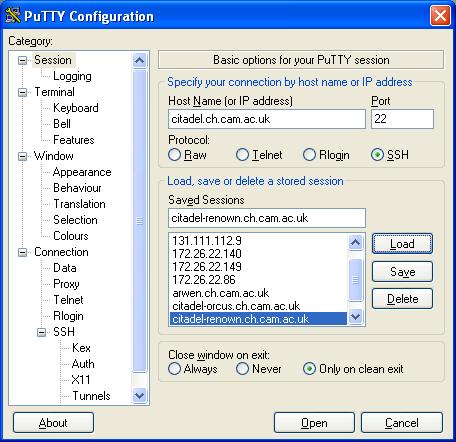Click saved sessions list scroll up arrow
456x442 pixels.
[355, 242]
